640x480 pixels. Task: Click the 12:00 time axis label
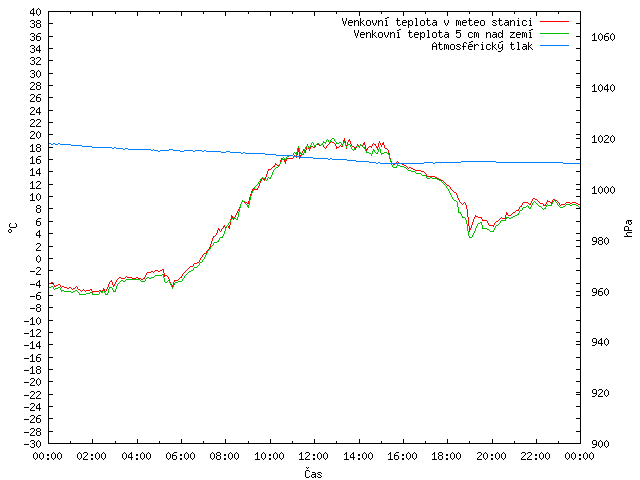313,456
